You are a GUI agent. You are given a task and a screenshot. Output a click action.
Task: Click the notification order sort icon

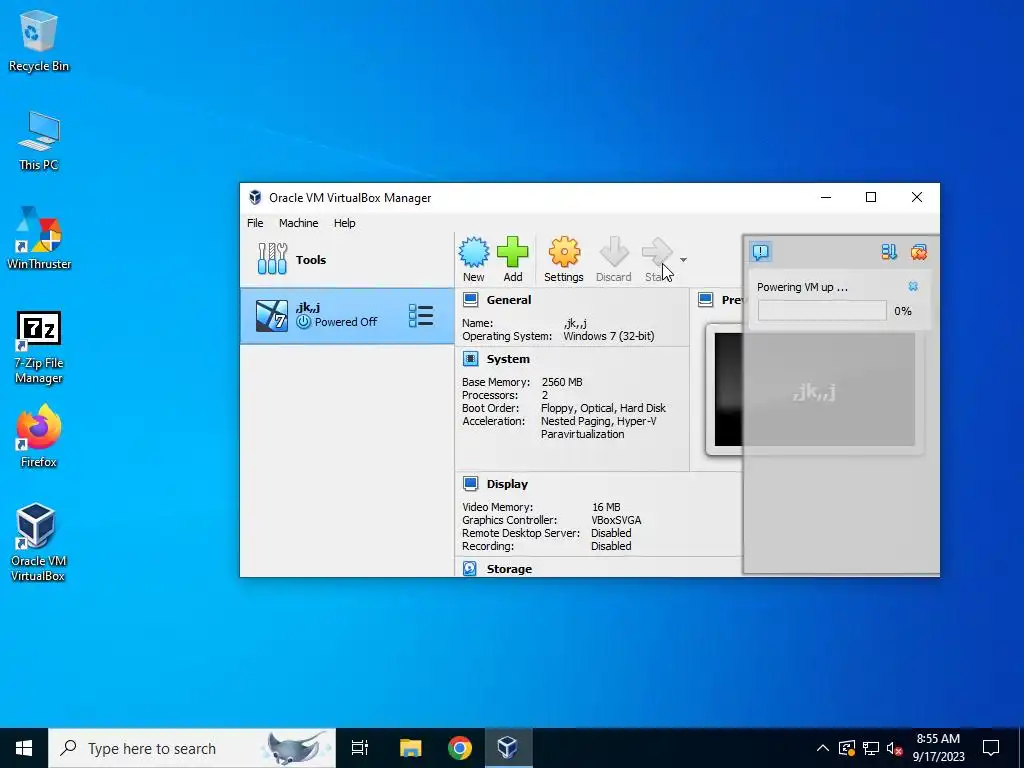coord(889,252)
